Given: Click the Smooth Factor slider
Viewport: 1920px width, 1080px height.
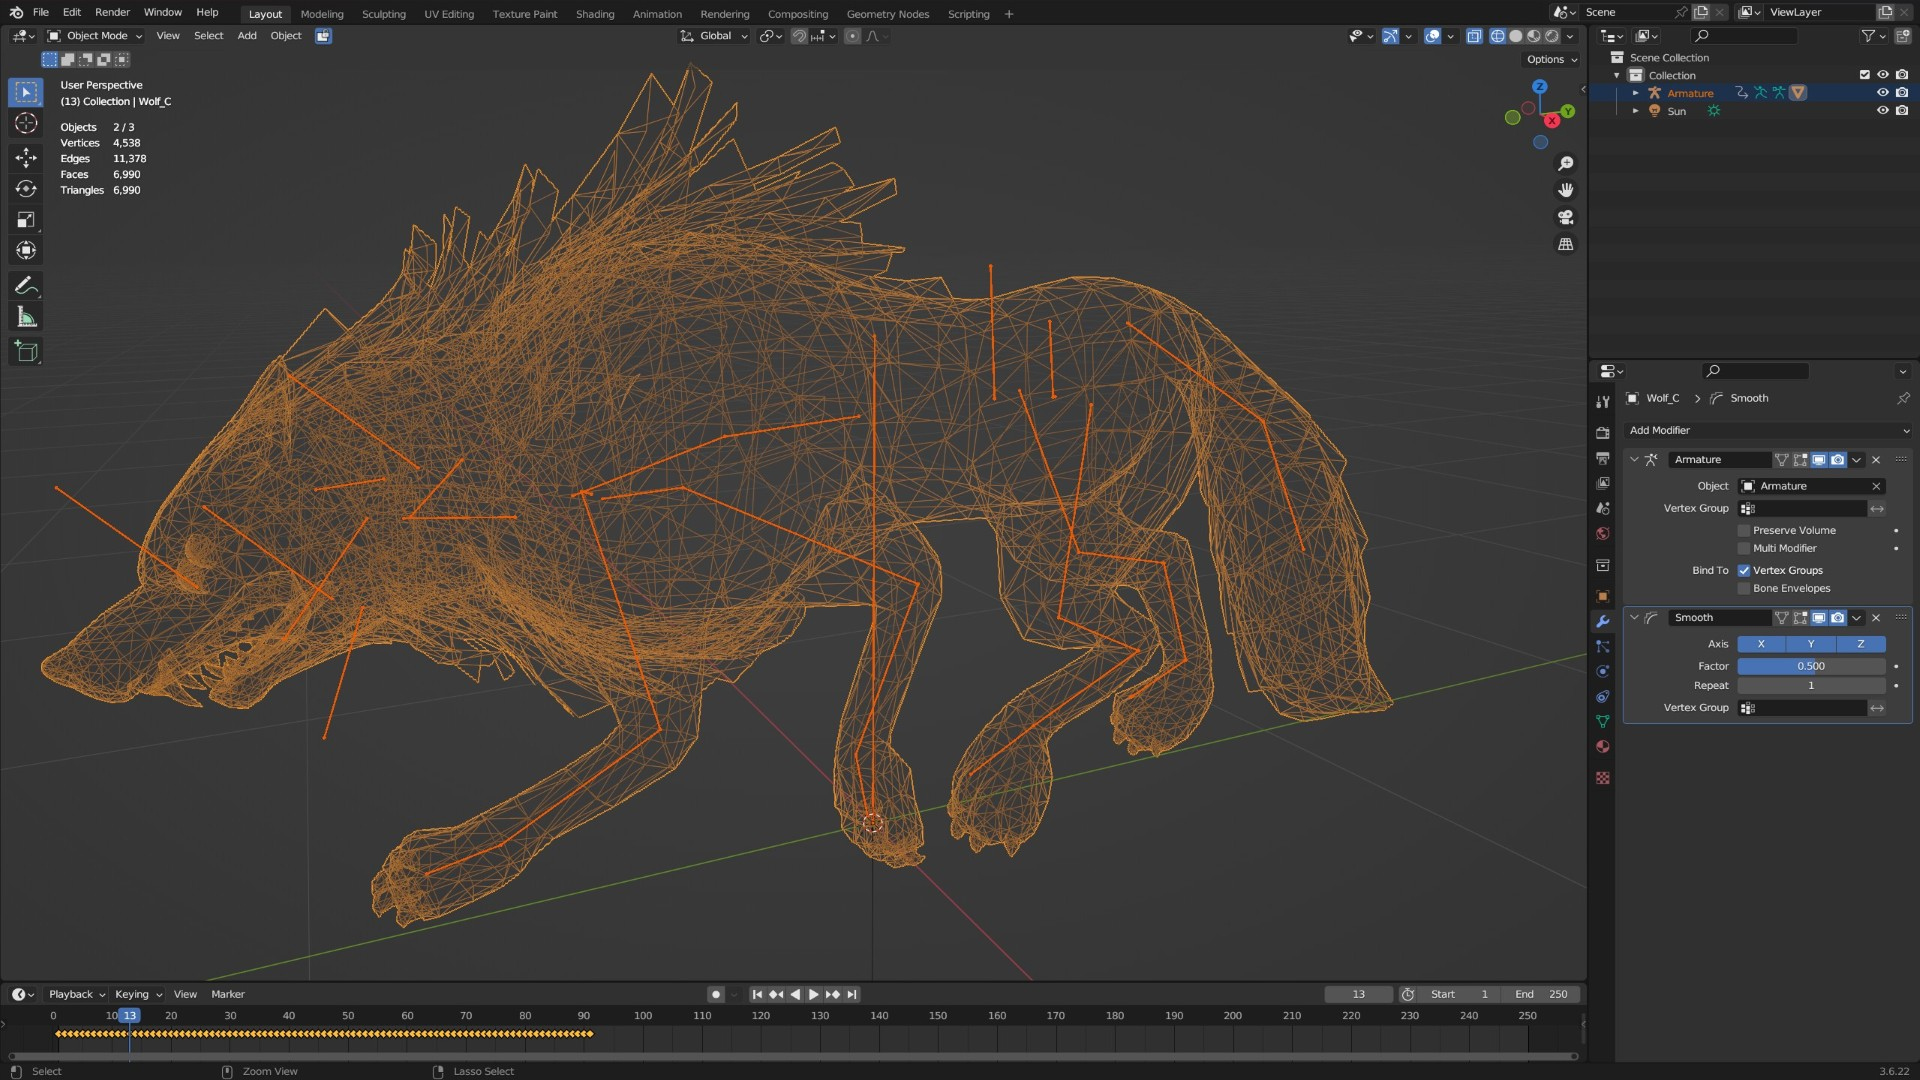Looking at the screenshot, I should click(1811, 667).
